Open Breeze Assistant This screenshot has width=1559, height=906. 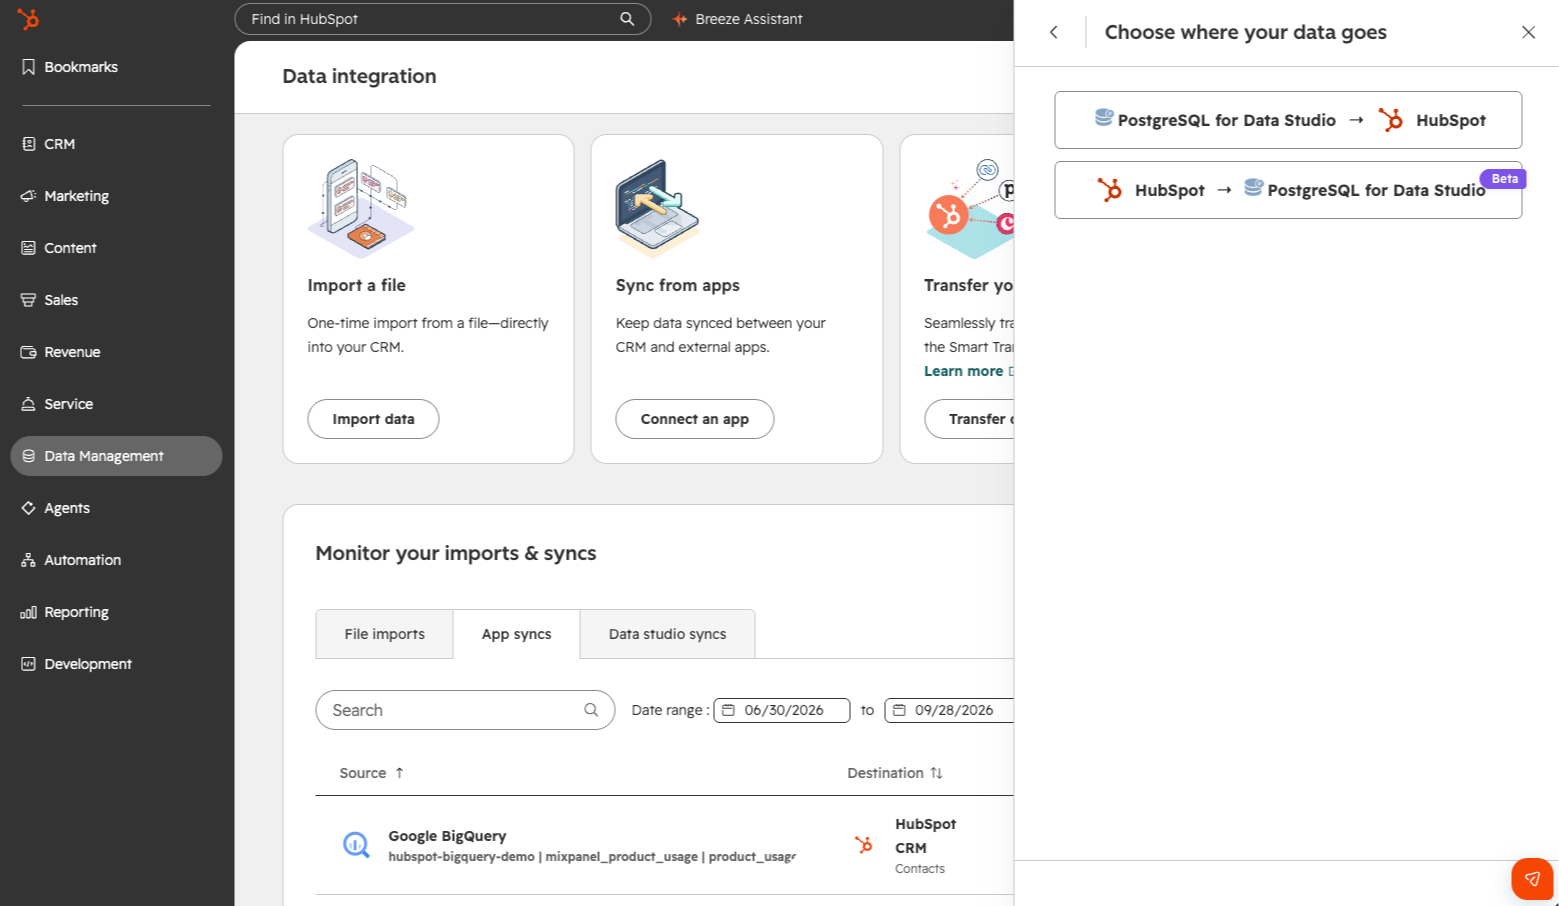coord(737,19)
